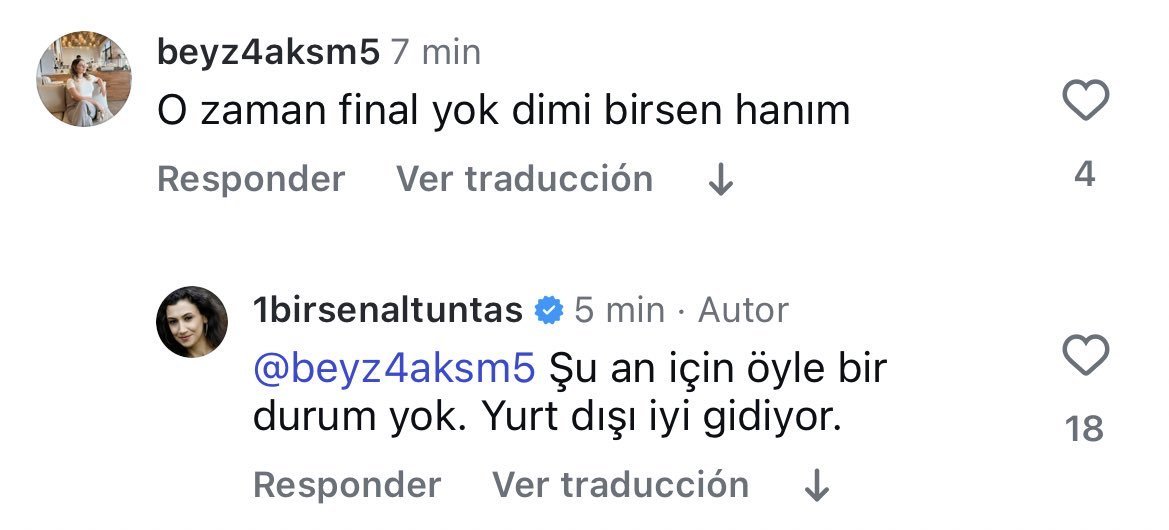Like the comment by beyz4aksm5
The image size is (1169, 530).
pyautogui.click(x=1084, y=102)
